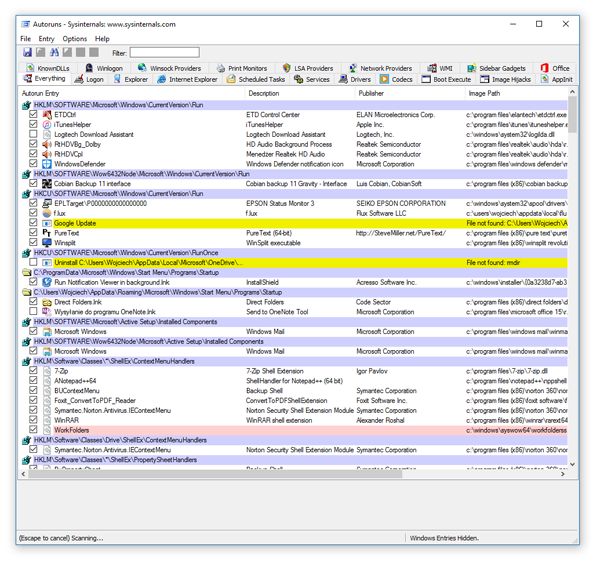The height and width of the screenshot is (563, 600).
Task: Click the Find binoculars toolbar icon
Action: click(54, 52)
